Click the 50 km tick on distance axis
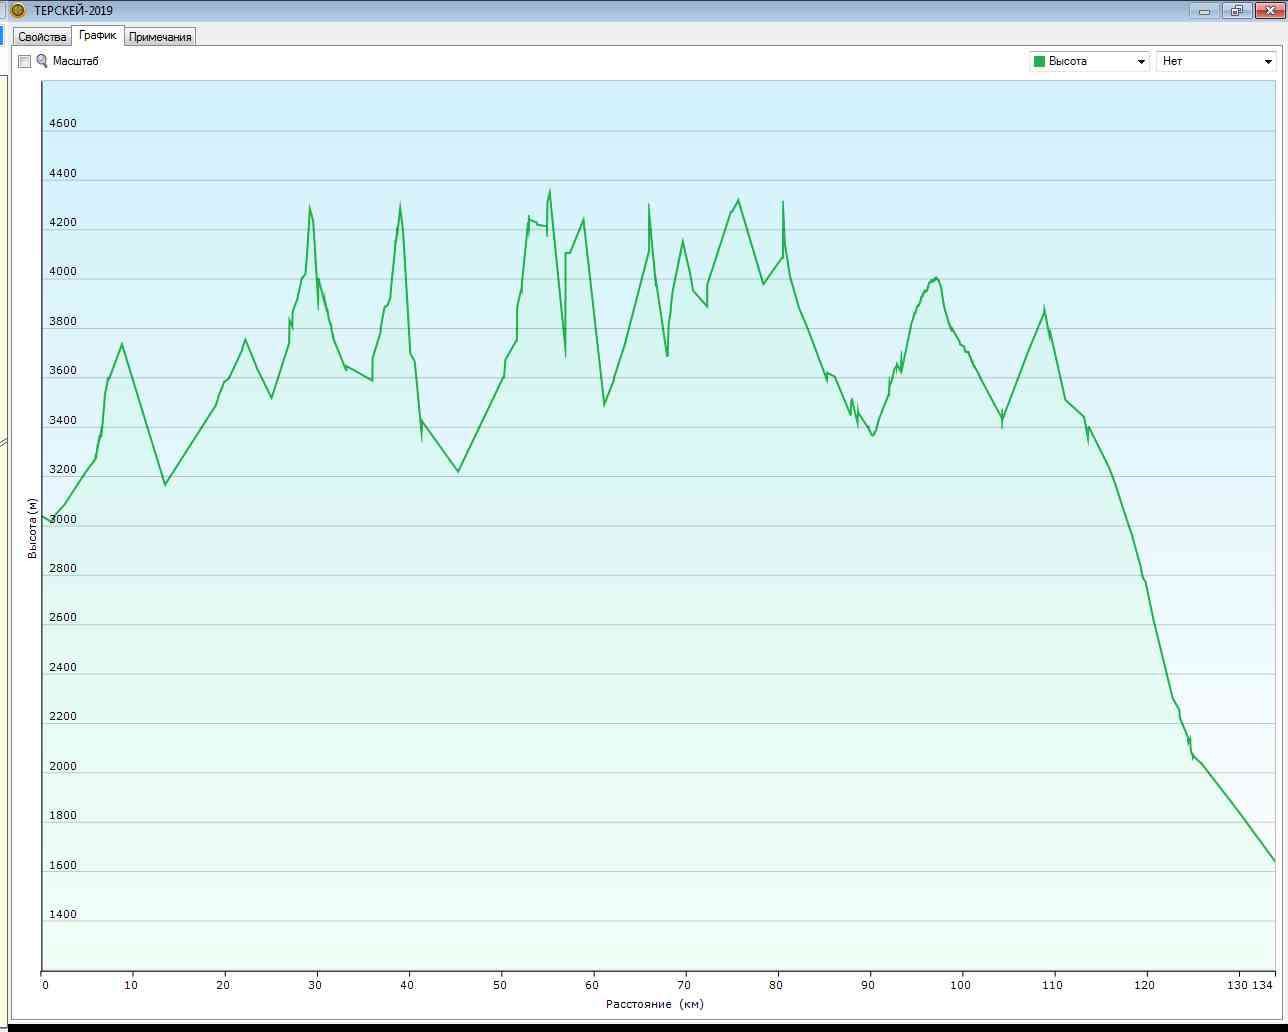 coord(500,985)
